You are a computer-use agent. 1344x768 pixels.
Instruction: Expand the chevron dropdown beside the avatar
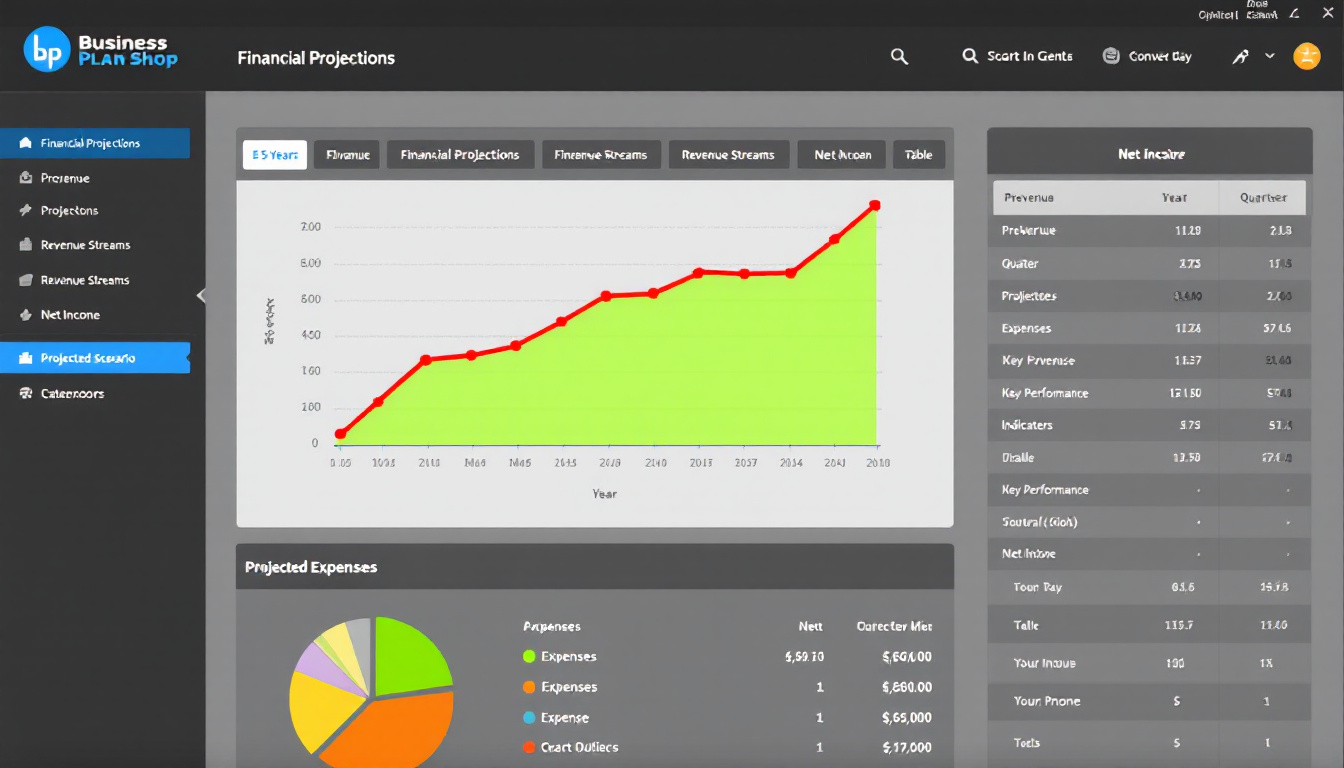coord(1270,56)
